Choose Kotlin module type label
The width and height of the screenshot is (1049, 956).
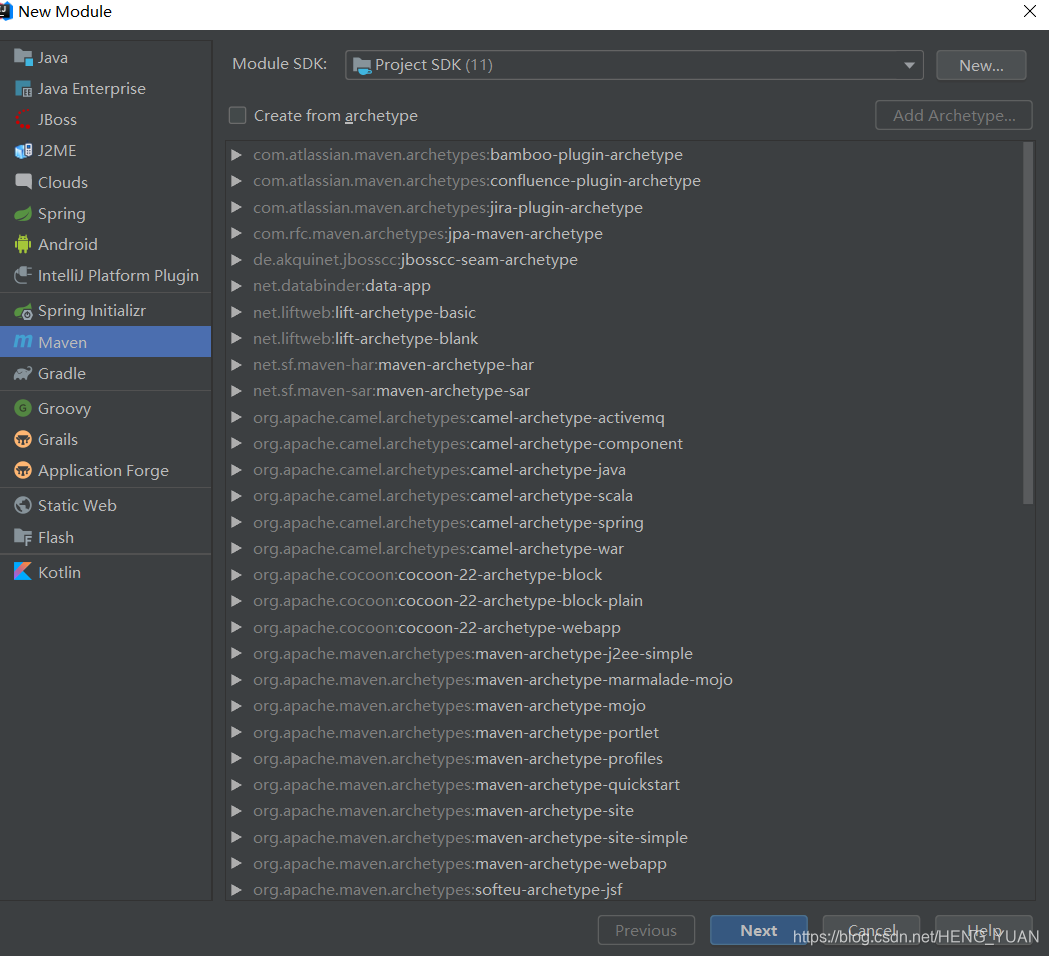pyautogui.click(x=60, y=572)
